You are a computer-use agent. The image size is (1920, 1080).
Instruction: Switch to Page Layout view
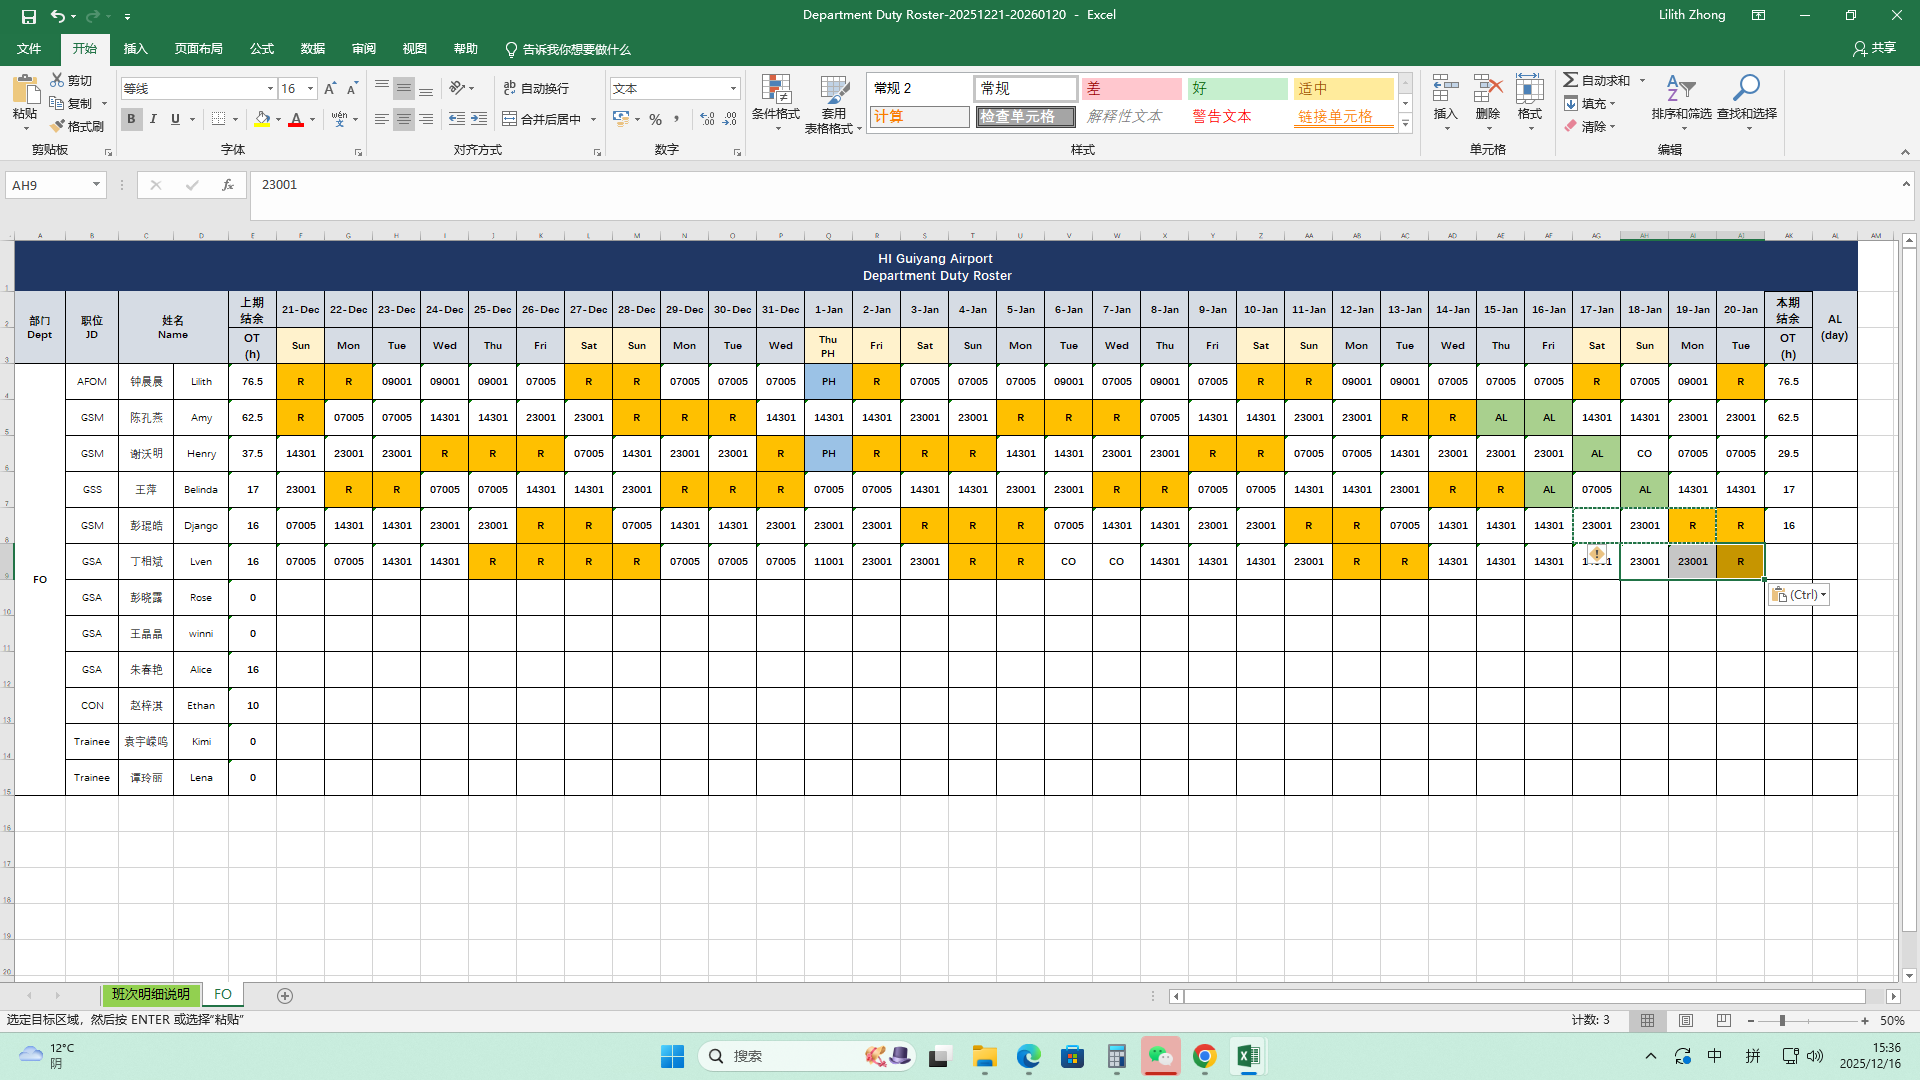tap(1686, 1021)
